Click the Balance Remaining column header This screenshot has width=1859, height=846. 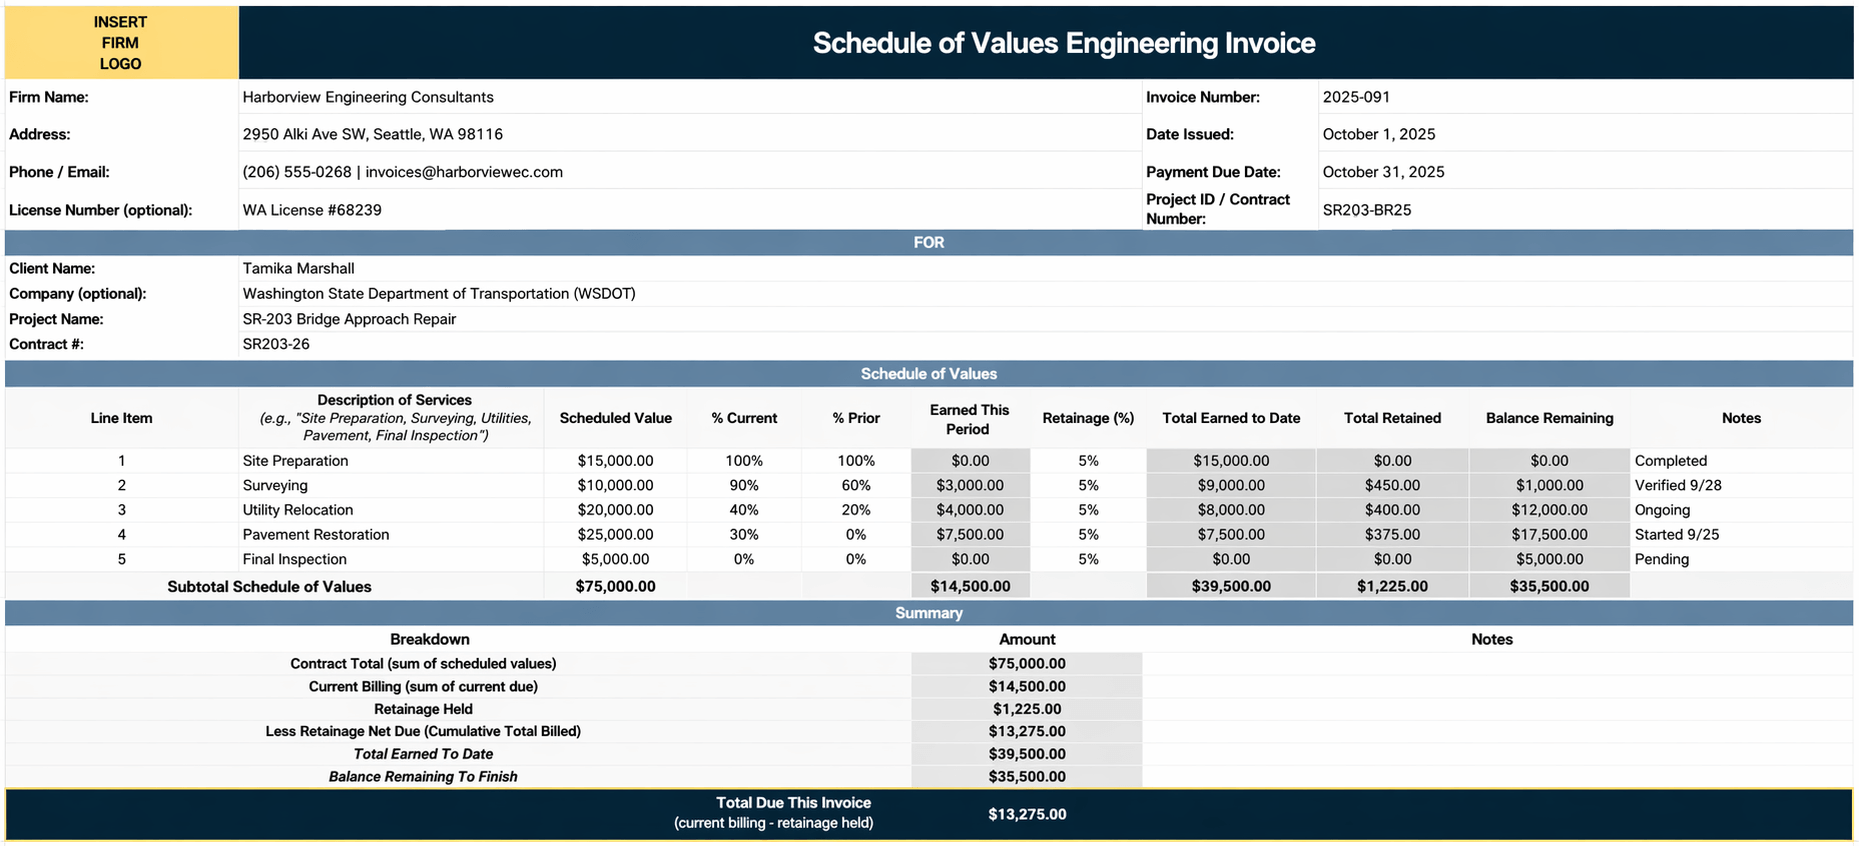pos(1549,418)
